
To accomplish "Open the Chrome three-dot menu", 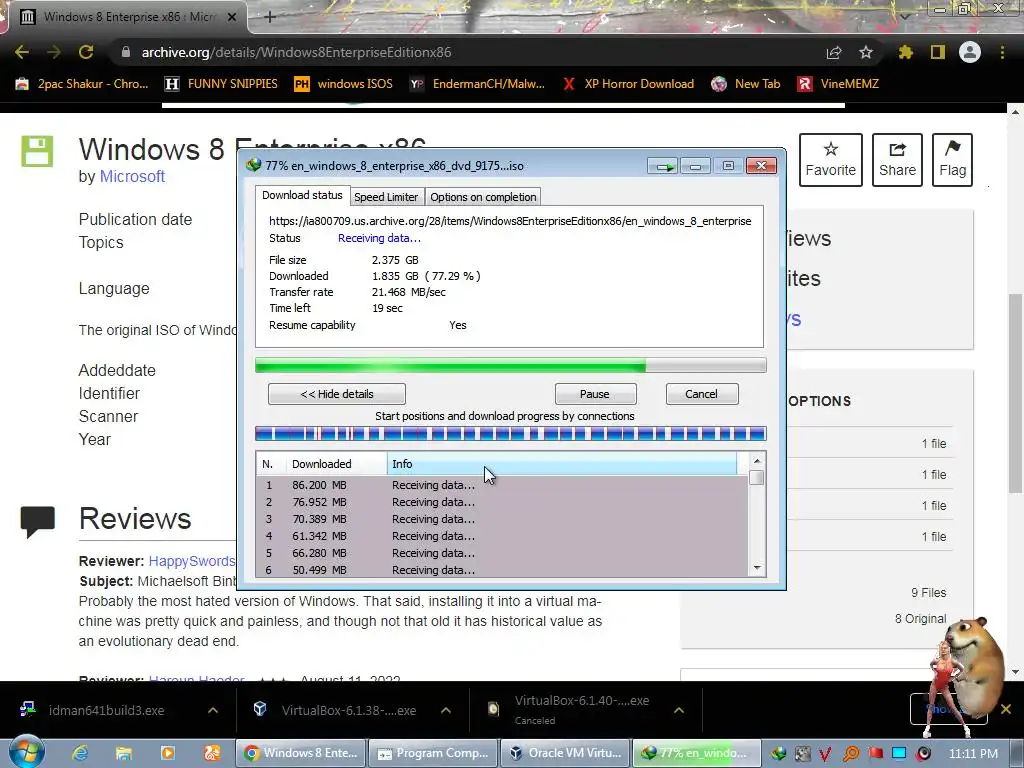I will [x=1002, y=52].
